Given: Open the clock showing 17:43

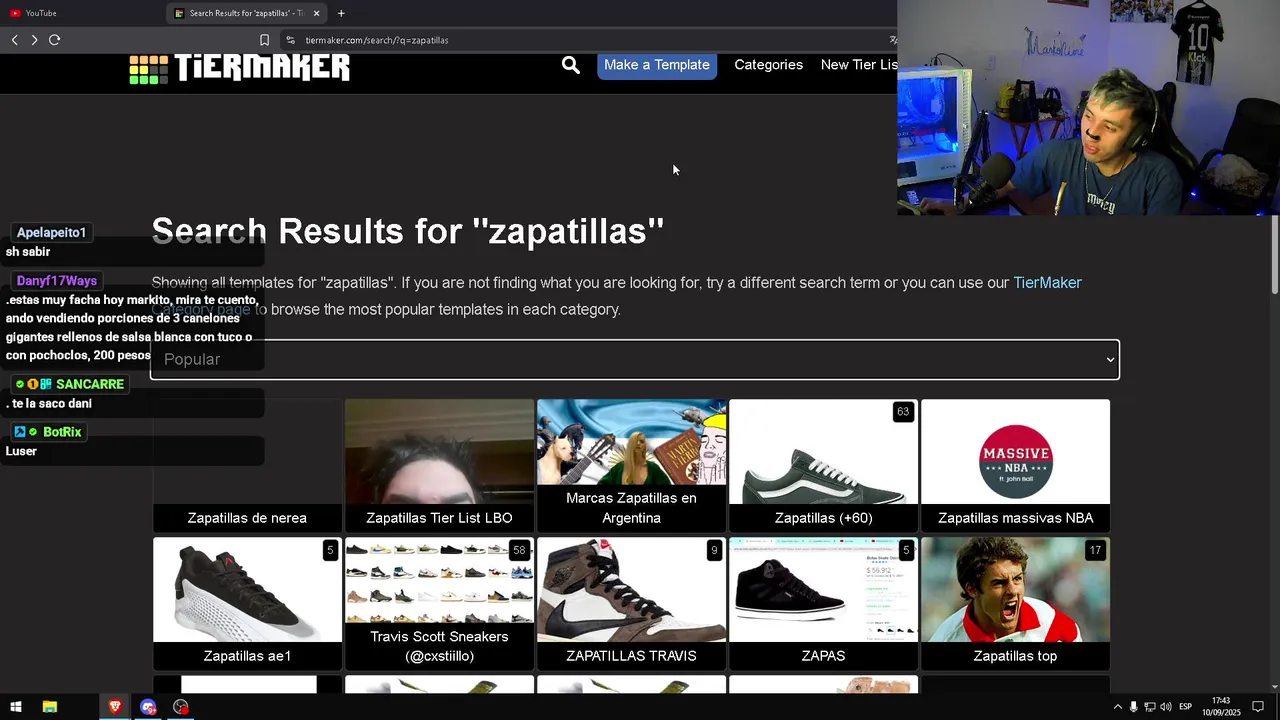Looking at the screenshot, I should click(1222, 707).
